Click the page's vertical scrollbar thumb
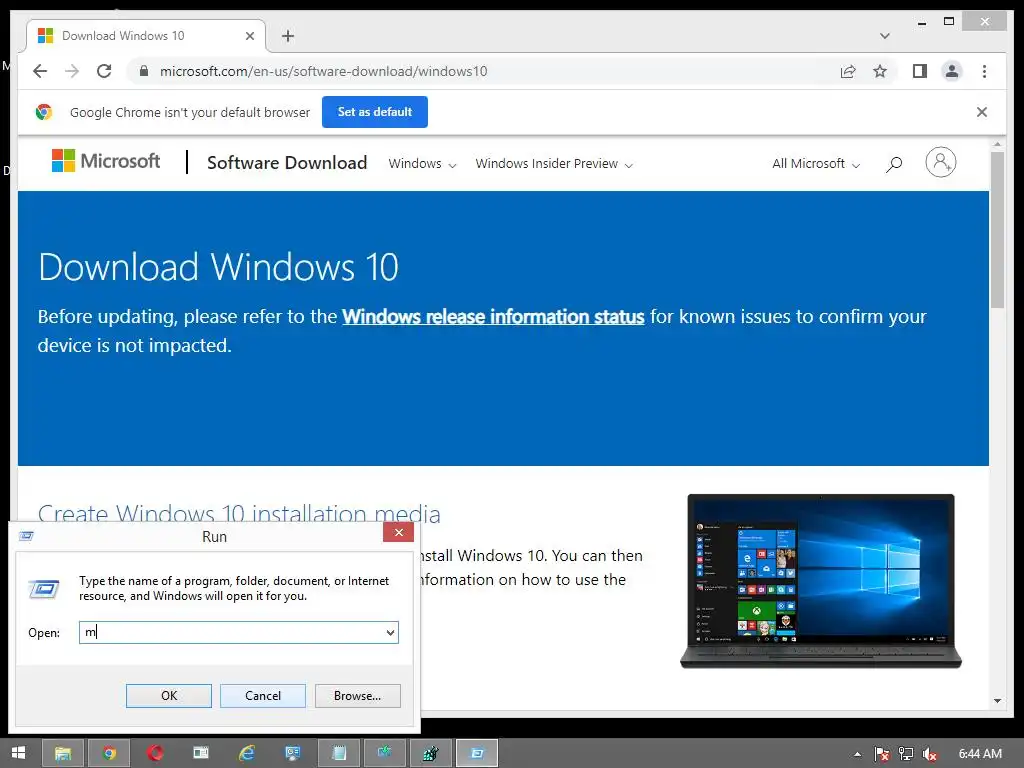Image resolution: width=1024 pixels, height=768 pixels. point(997,229)
